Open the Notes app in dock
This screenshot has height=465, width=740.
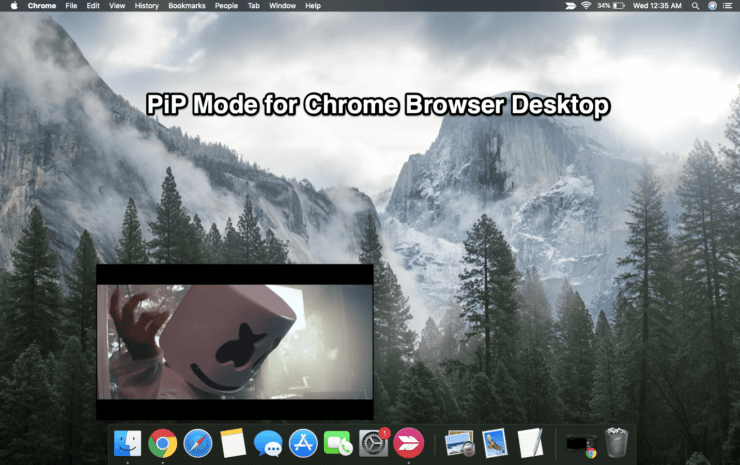point(233,443)
